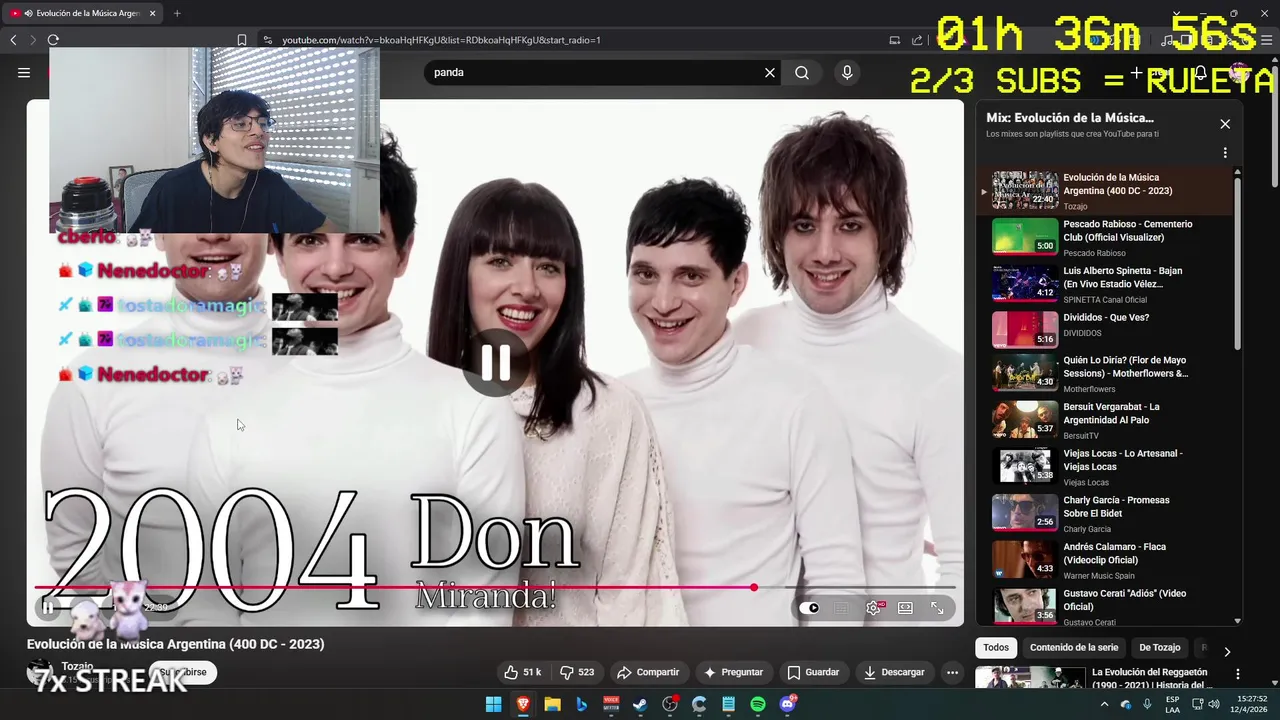This screenshot has width=1280, height=720.
Task: Show more filter chips with right arrow
Action: click(1227, 651)
